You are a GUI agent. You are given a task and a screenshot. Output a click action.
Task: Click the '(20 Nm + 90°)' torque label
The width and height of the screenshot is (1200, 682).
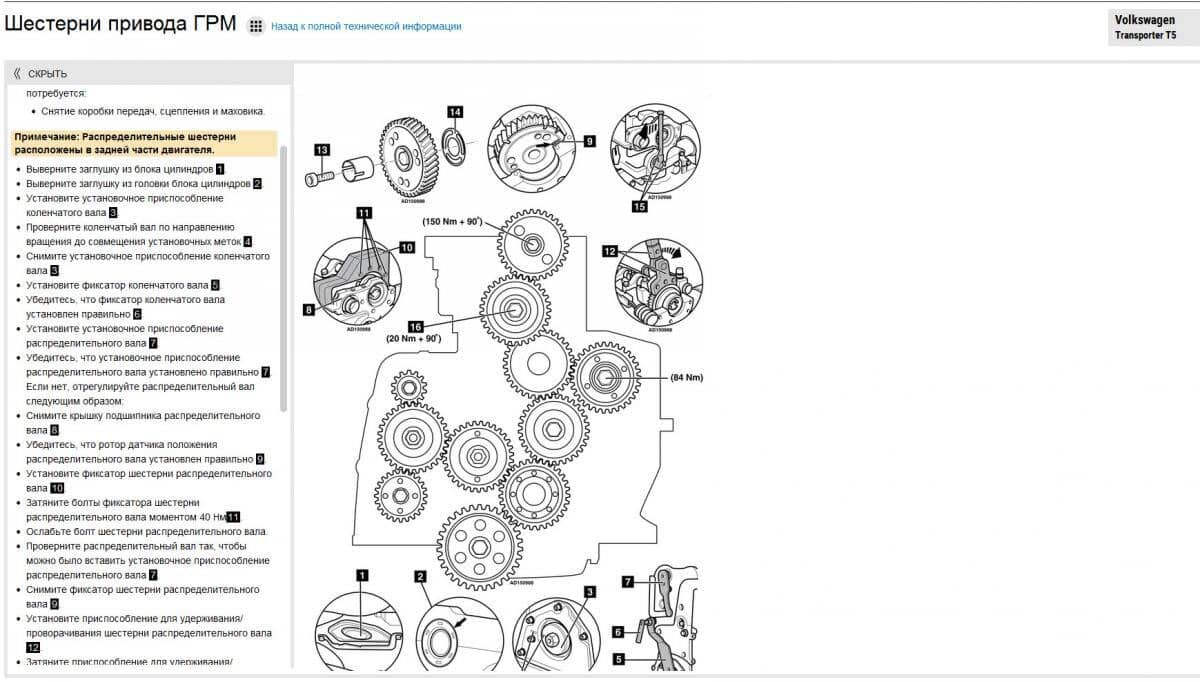pyautogui.click(x=413, y=339)
